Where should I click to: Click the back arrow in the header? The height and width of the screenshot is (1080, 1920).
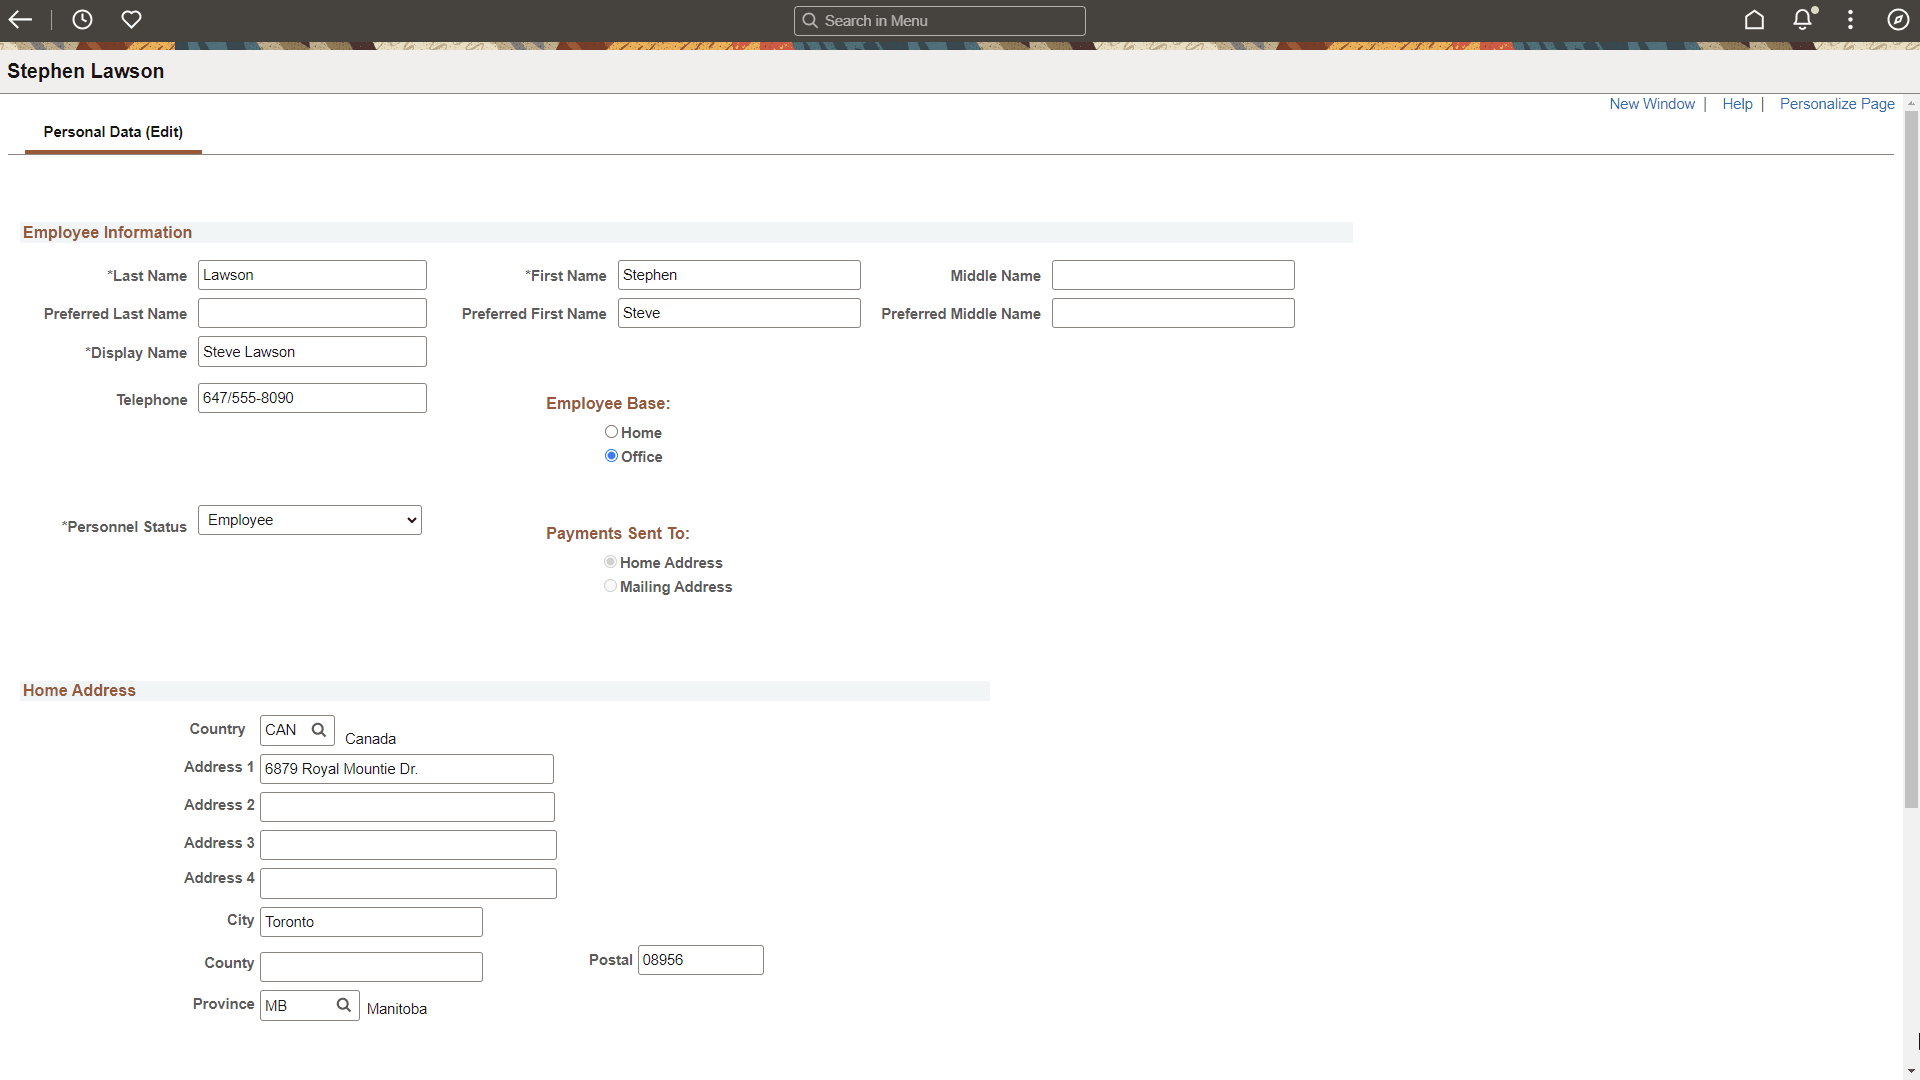pyautogui.click(x=20, y=20)
